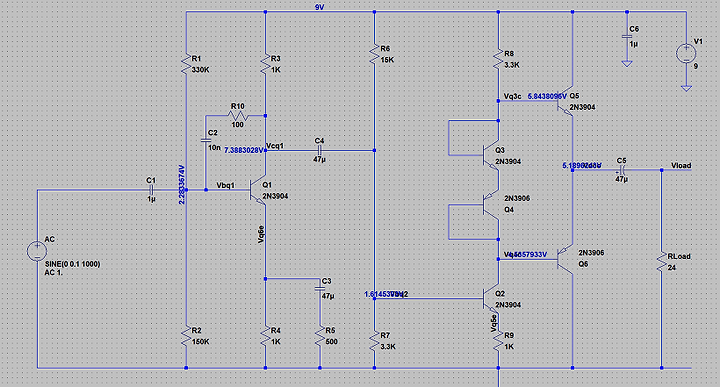Select transistor Q4 2N3906 symbol
Screen dimensions: 720x387
pyautogui.click(x=491, y=205)
